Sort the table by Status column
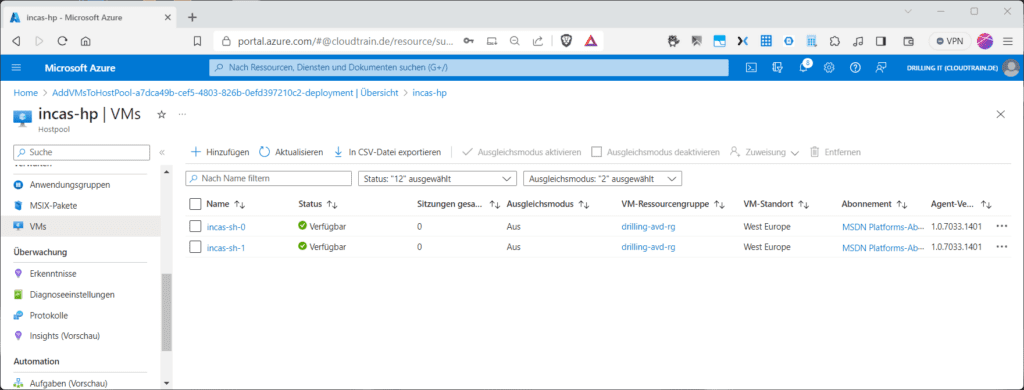Image resolution: width=1024 pixels, height=390 pixels. coord(317,204)
